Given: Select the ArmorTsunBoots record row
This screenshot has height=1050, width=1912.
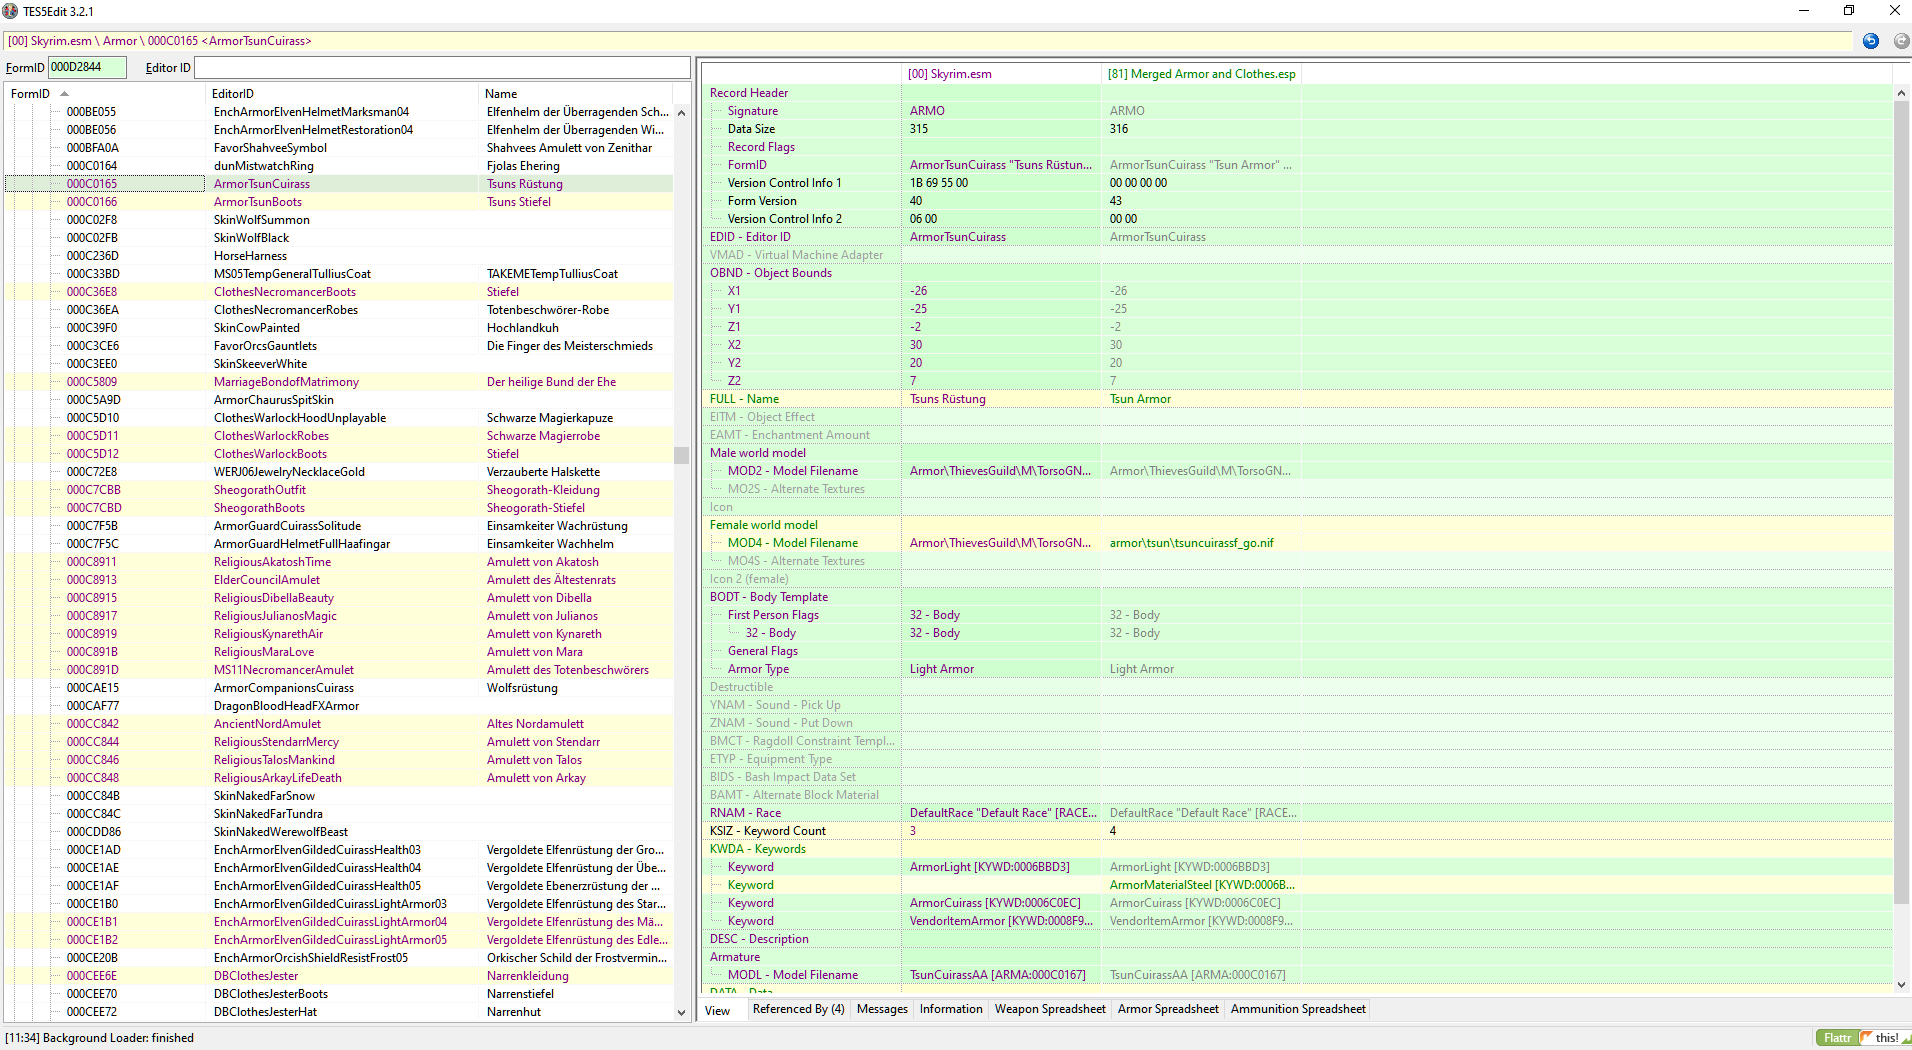Looking at the screenshot, I should coord(339,202).
